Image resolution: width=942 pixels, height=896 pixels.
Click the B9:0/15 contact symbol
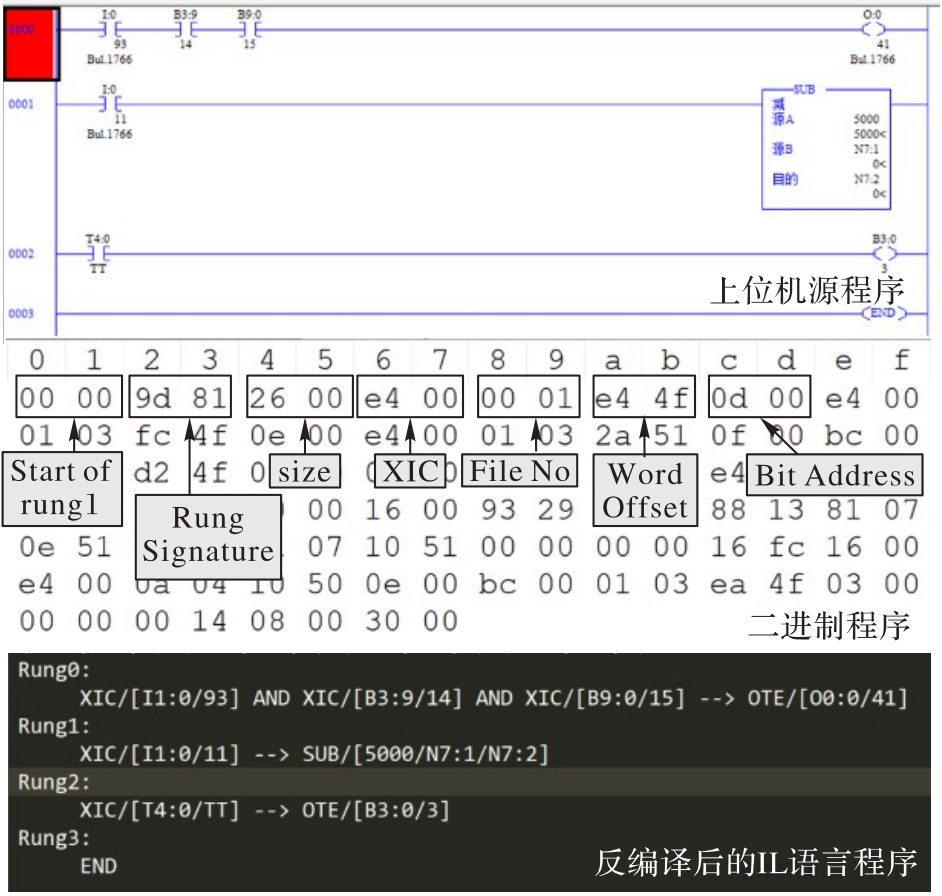coord(248,29)
